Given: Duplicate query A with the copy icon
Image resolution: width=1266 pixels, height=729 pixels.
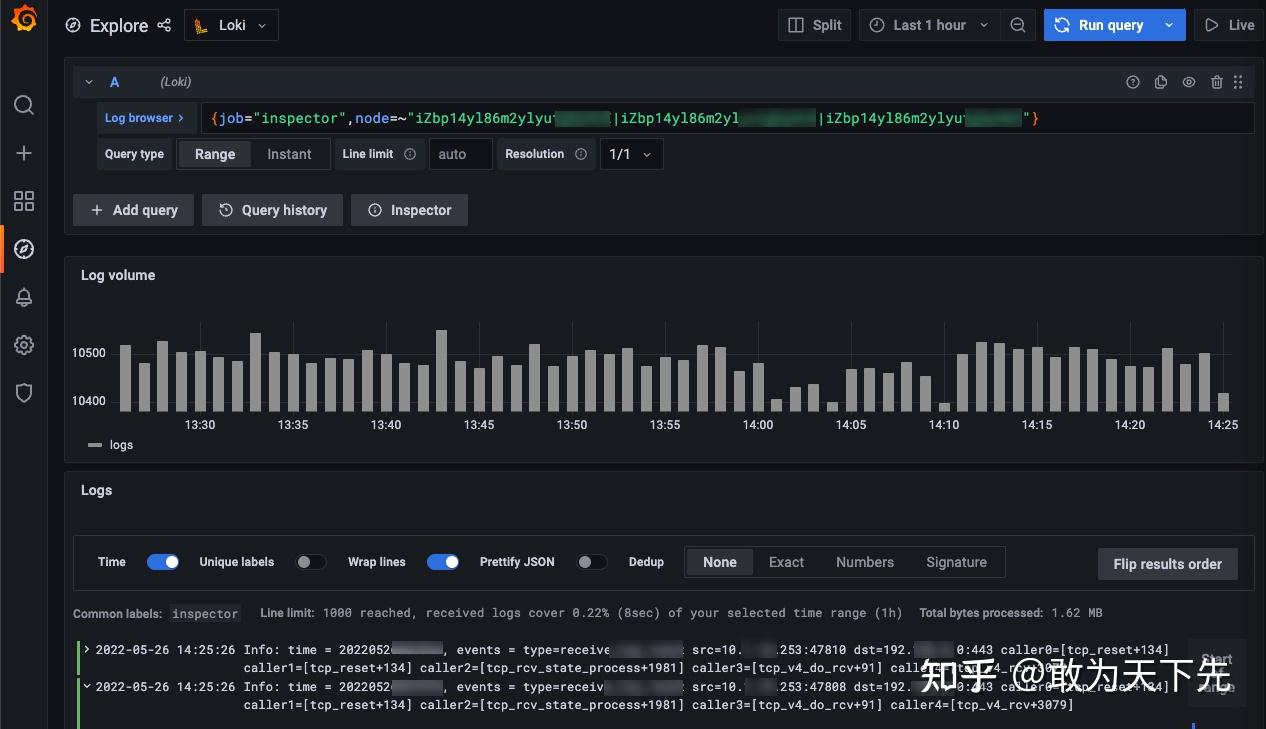Looking at the screenshot, I should coord(1161,82).
